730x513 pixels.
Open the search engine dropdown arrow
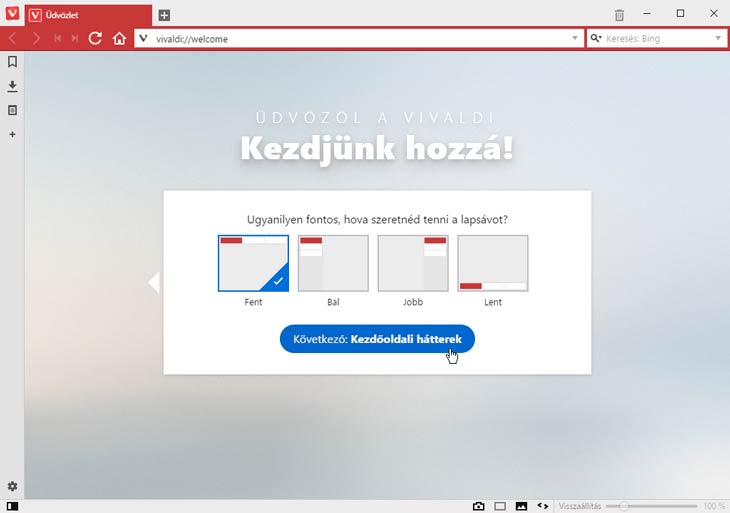tap(718, 38)
